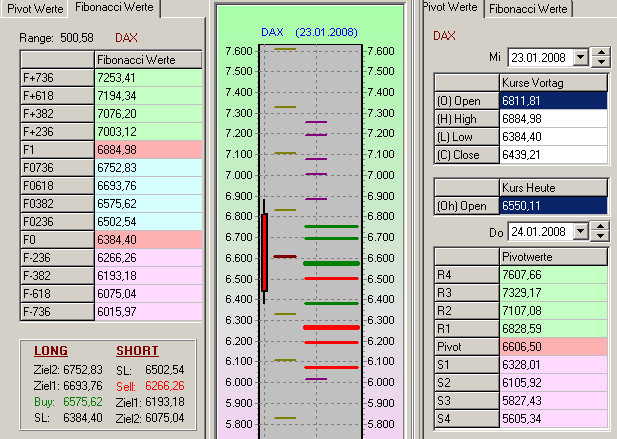Select the F0382 value 6575,62

pyautogui.click(x=148, y=204)
